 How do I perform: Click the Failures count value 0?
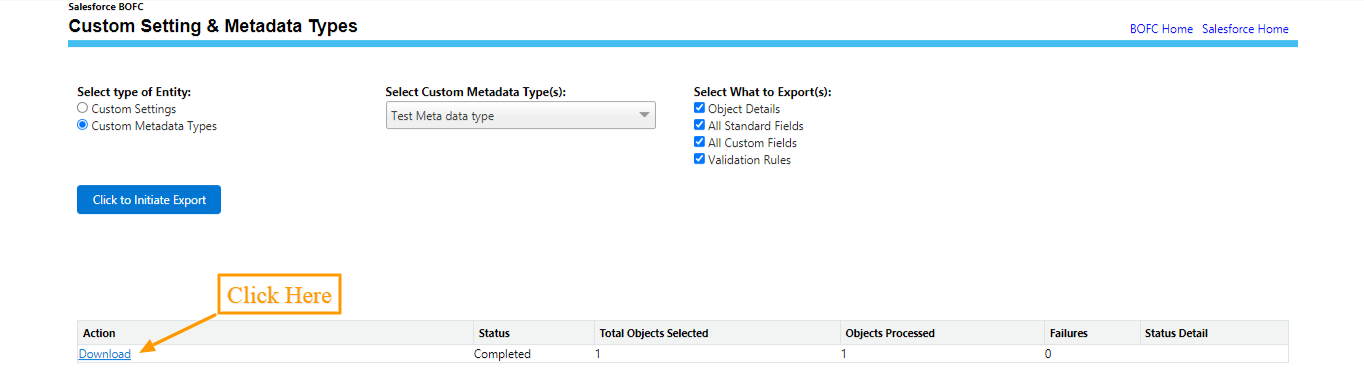click(1048, 354)
